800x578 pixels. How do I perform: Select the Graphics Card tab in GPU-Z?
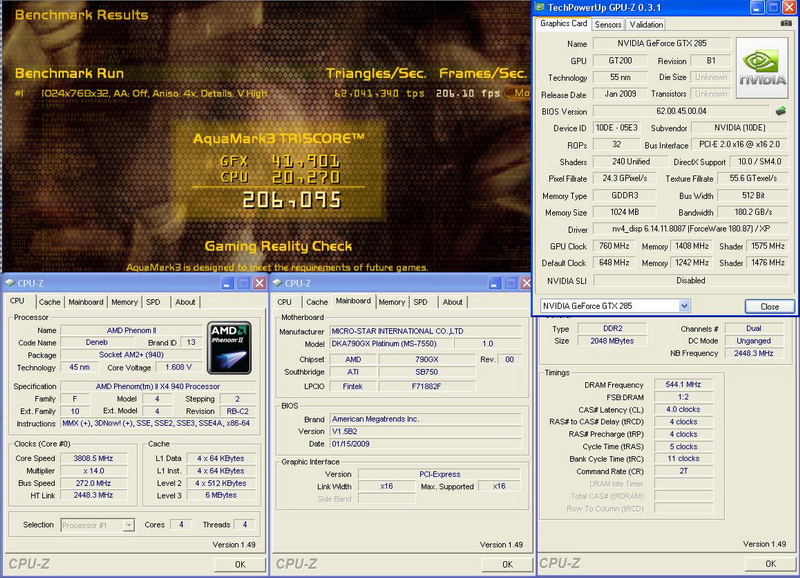tap(563, 23)
